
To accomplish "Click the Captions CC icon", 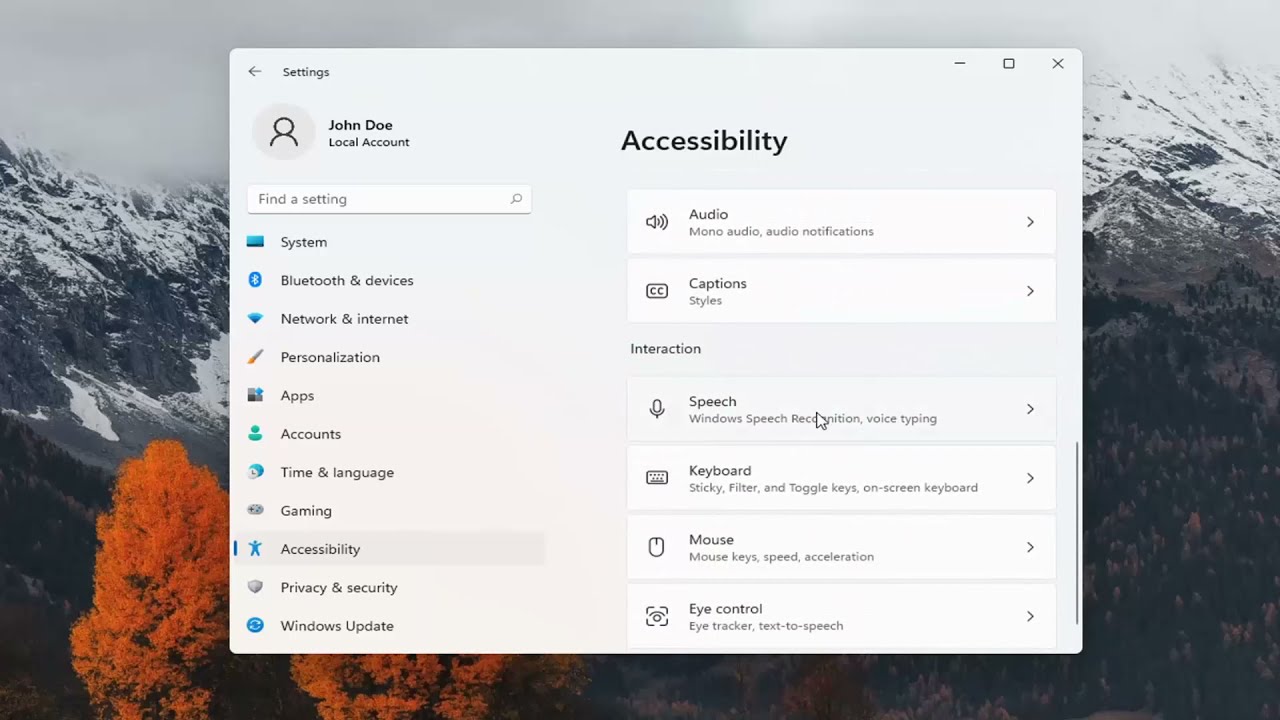I will coord(657,291).
